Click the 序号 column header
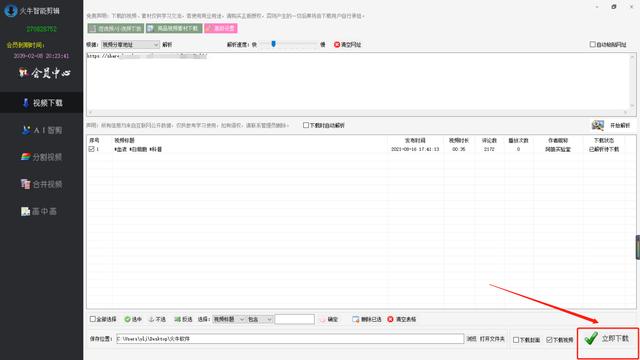 tap(94, 140)
